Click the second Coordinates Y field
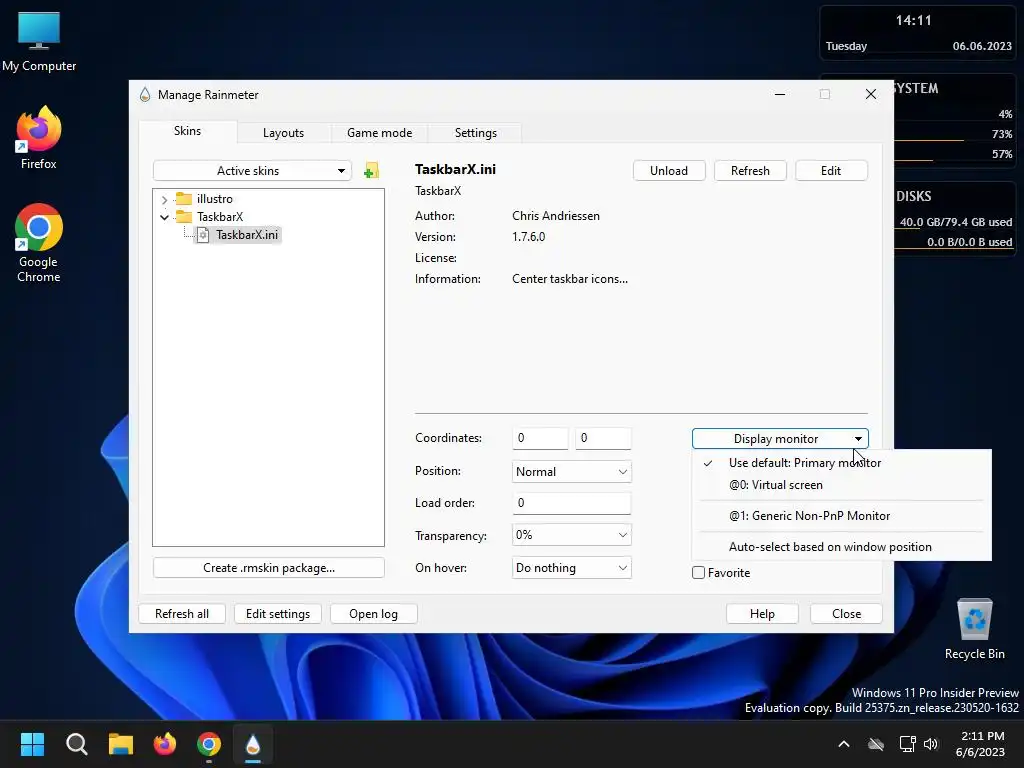The height and width of the screenshot is (768, 1024). [603, 438]
